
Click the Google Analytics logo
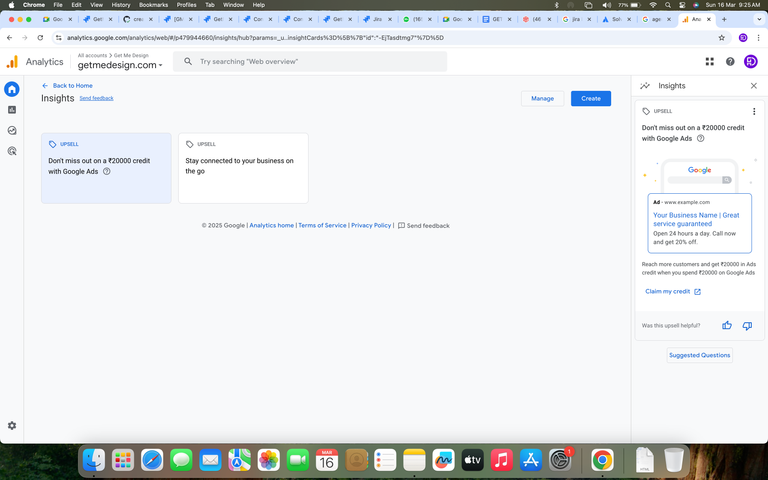point(12,62)
